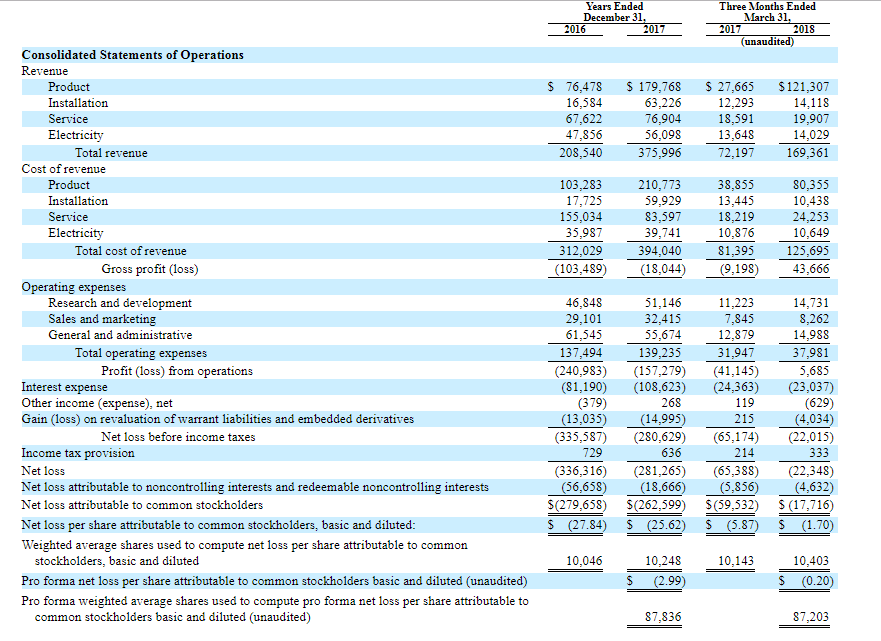Click the '(unaudited)' column note under the headers
881x641 pixels.
point(768,42)
